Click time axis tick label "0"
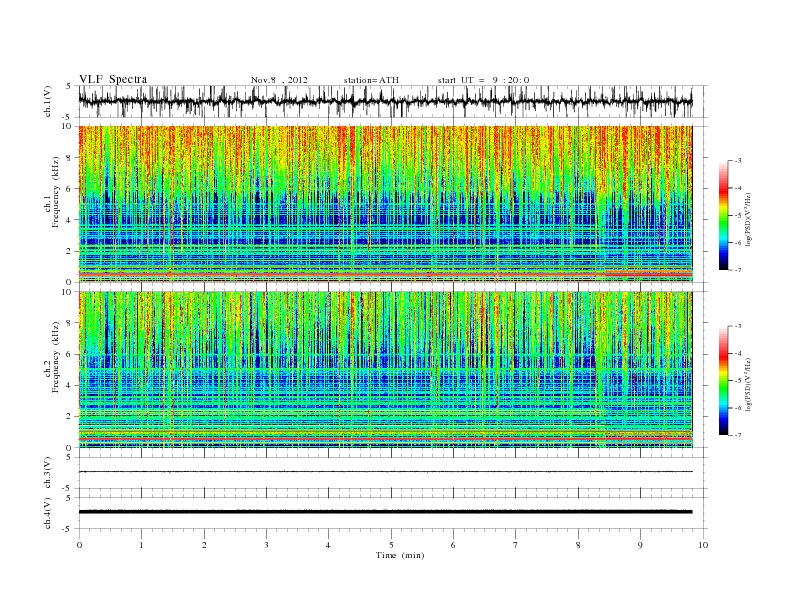Screen dimensions: 792x612 click(79, 545)
